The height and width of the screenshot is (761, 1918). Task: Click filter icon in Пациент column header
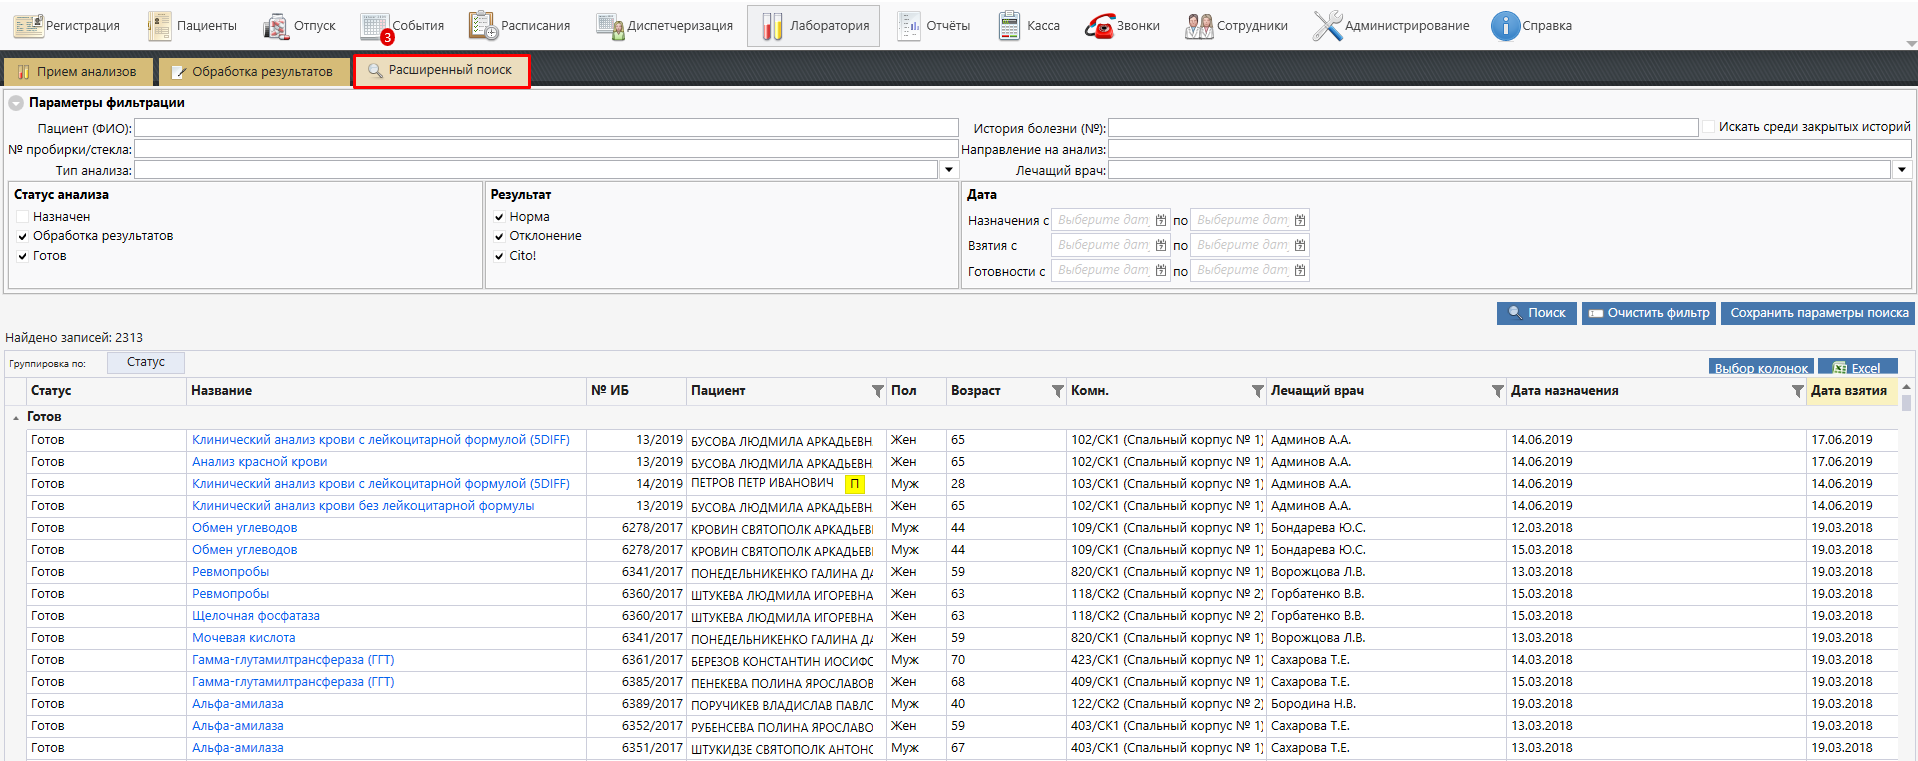coord(877,391)
